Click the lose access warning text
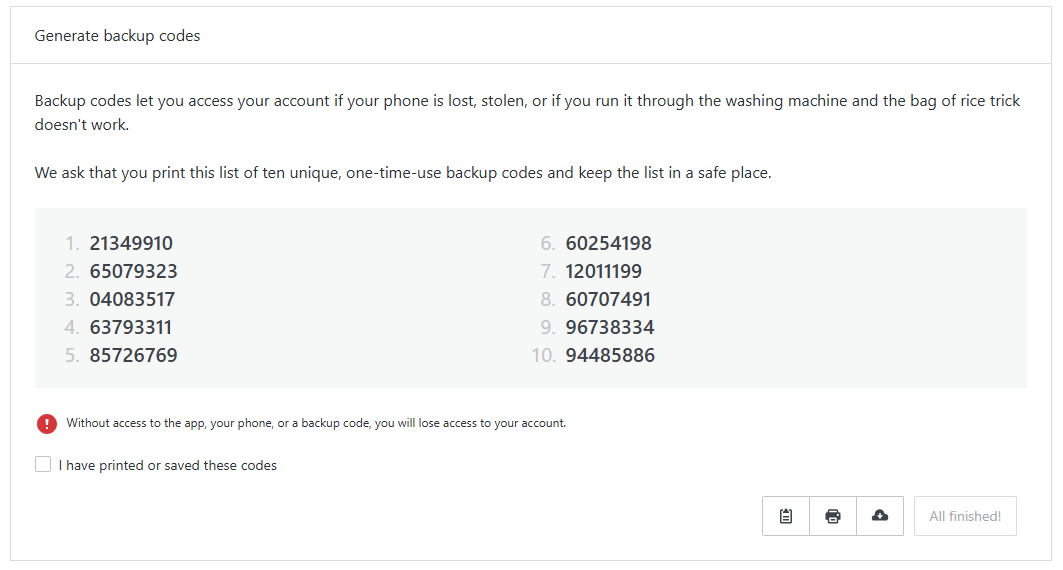Screen dimensions: 1063x570 [316, 423]
